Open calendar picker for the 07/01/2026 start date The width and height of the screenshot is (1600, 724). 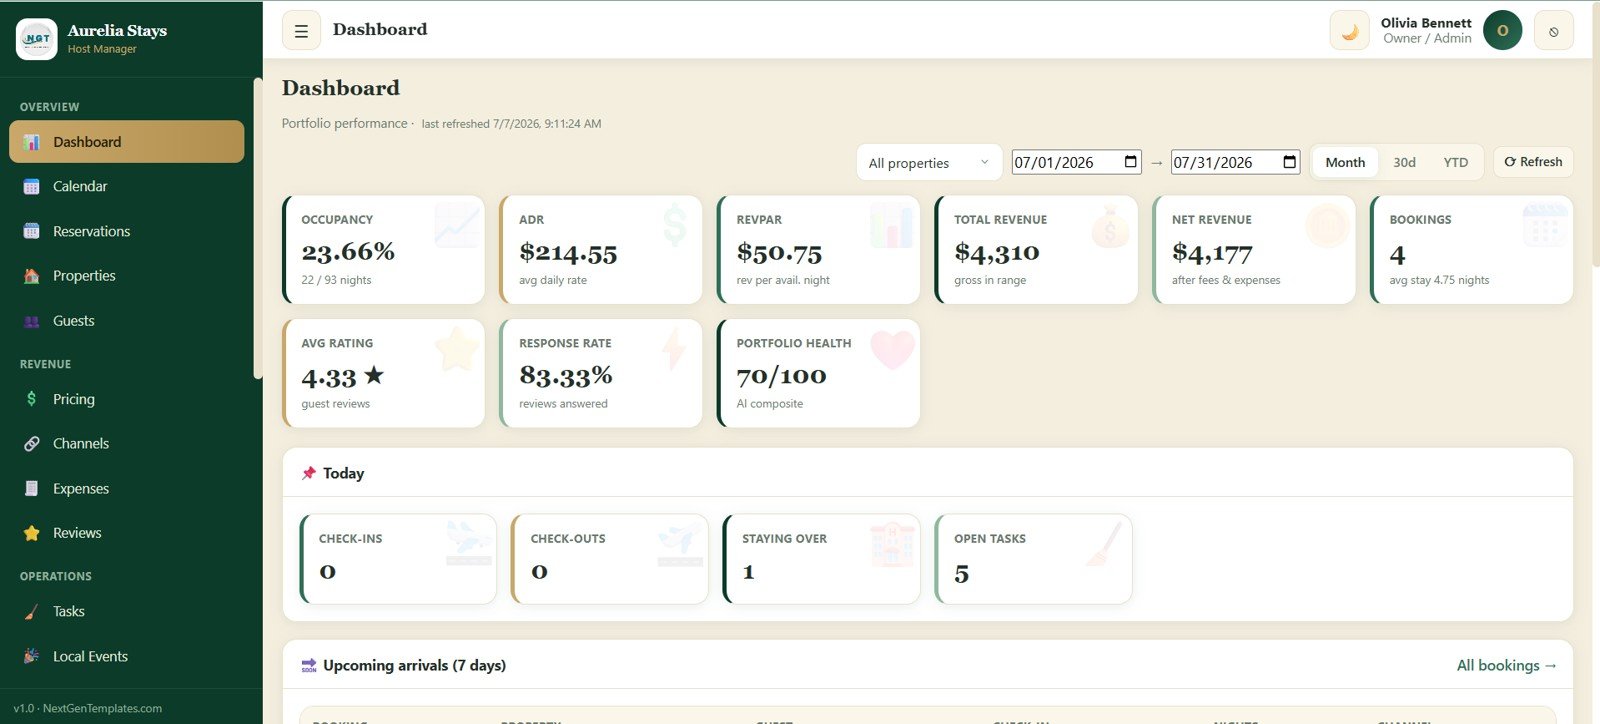point(1131,162)
